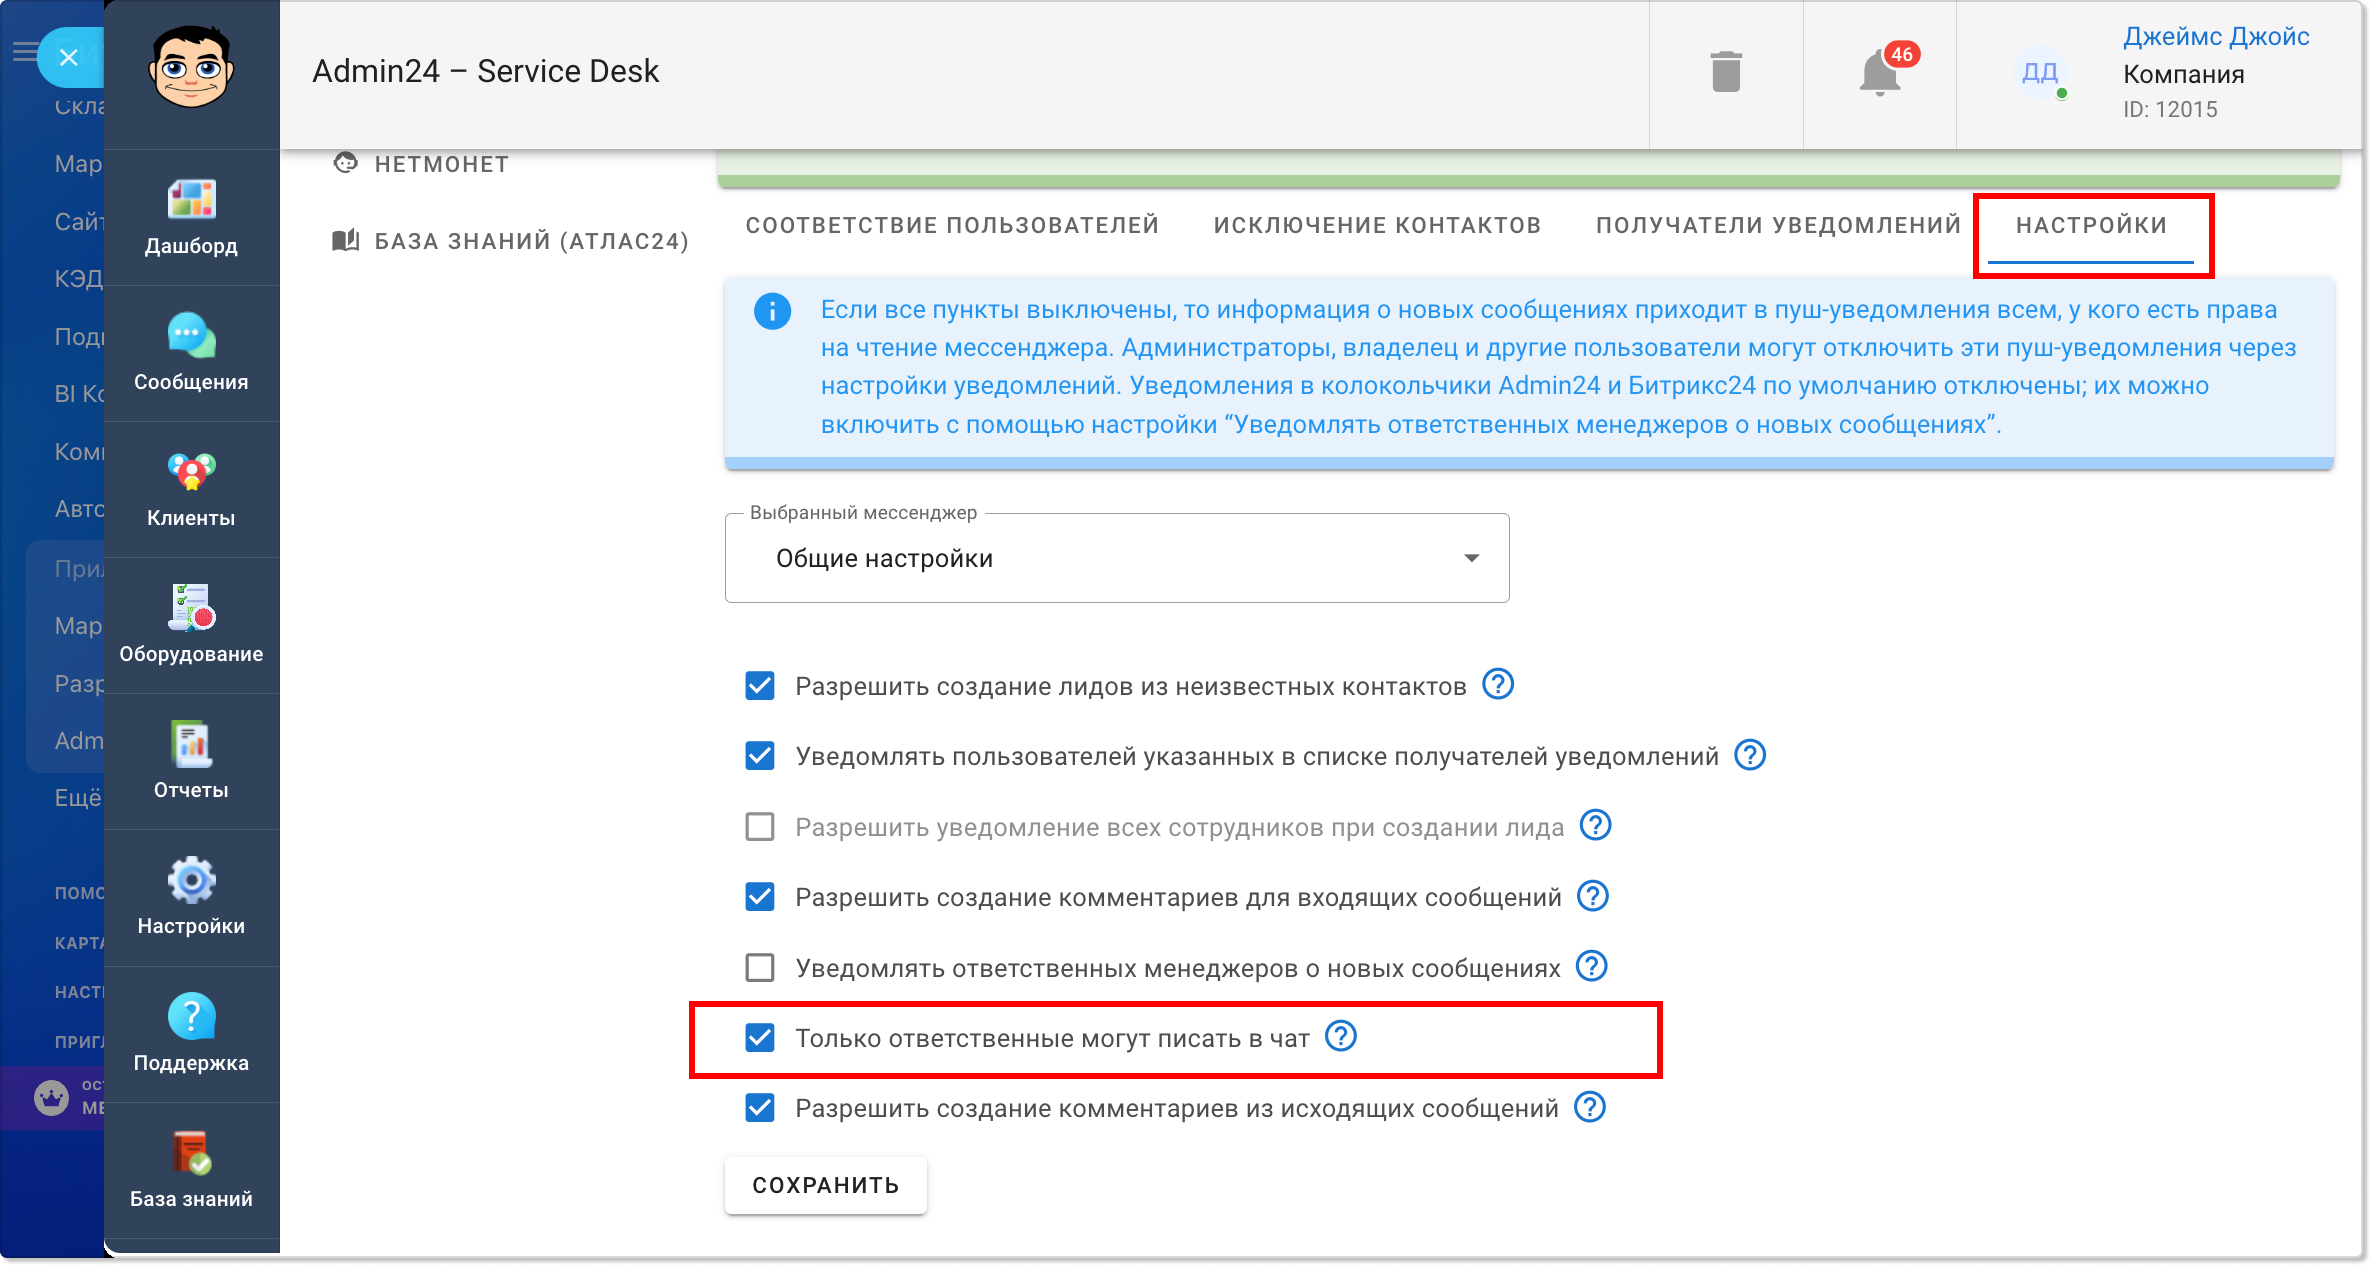Image resolution: width=2371 pixels, height=1266 pixels.
Task: Click help icon for списке получателей уведомлений
Action: tap(1750, 755)
